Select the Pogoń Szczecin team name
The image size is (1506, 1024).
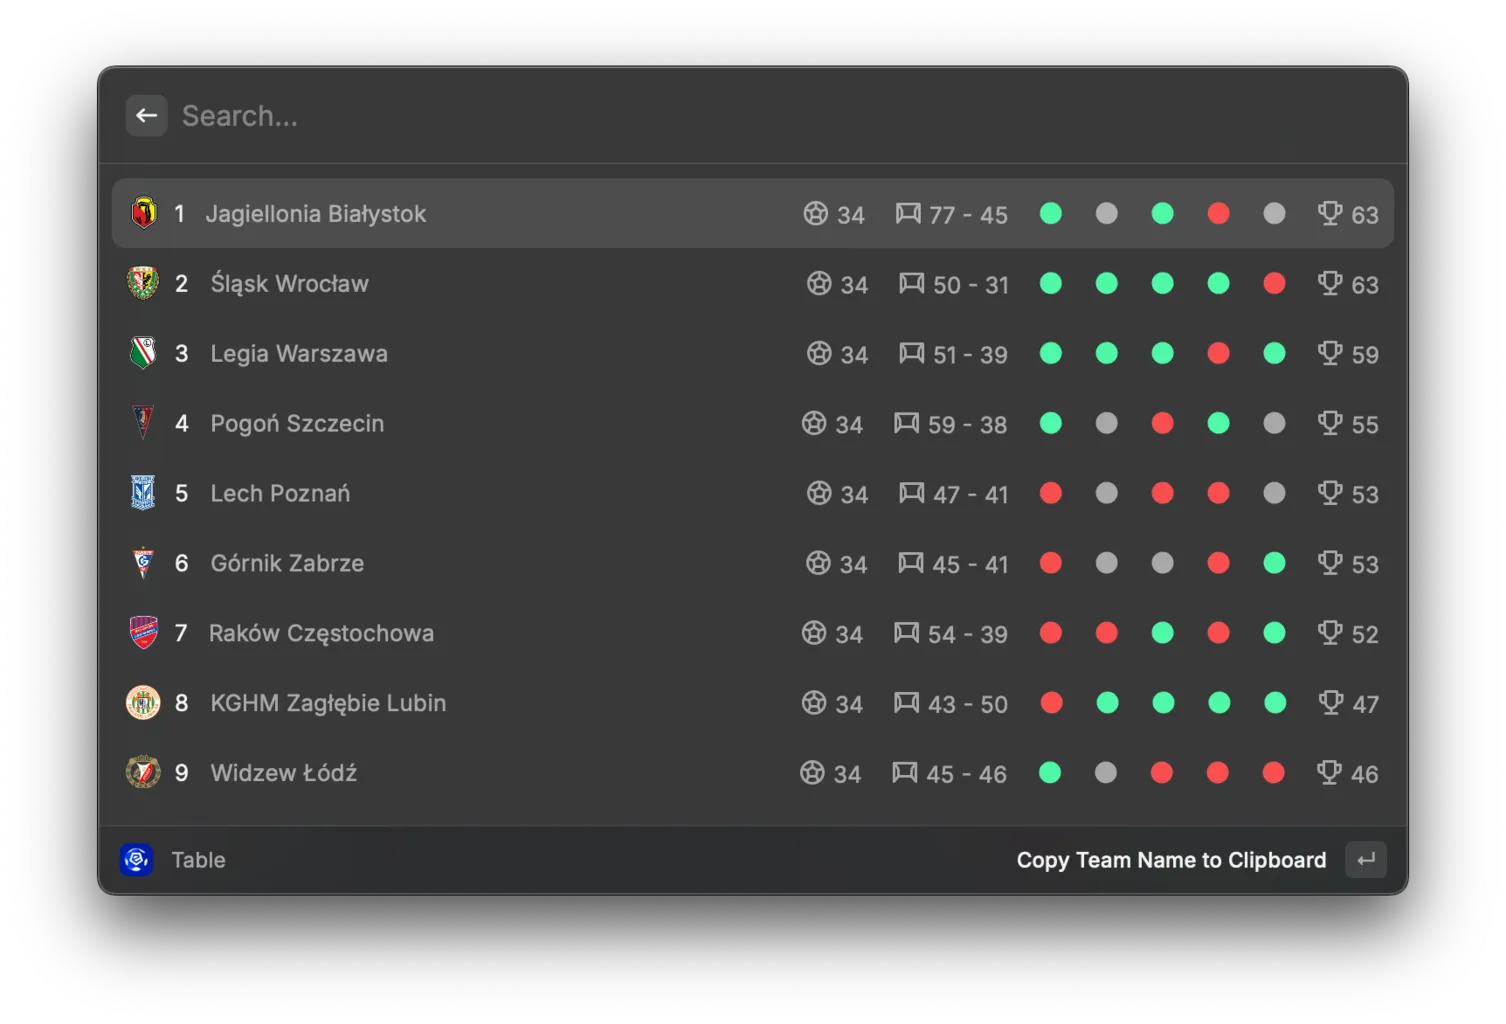point(297,424)
